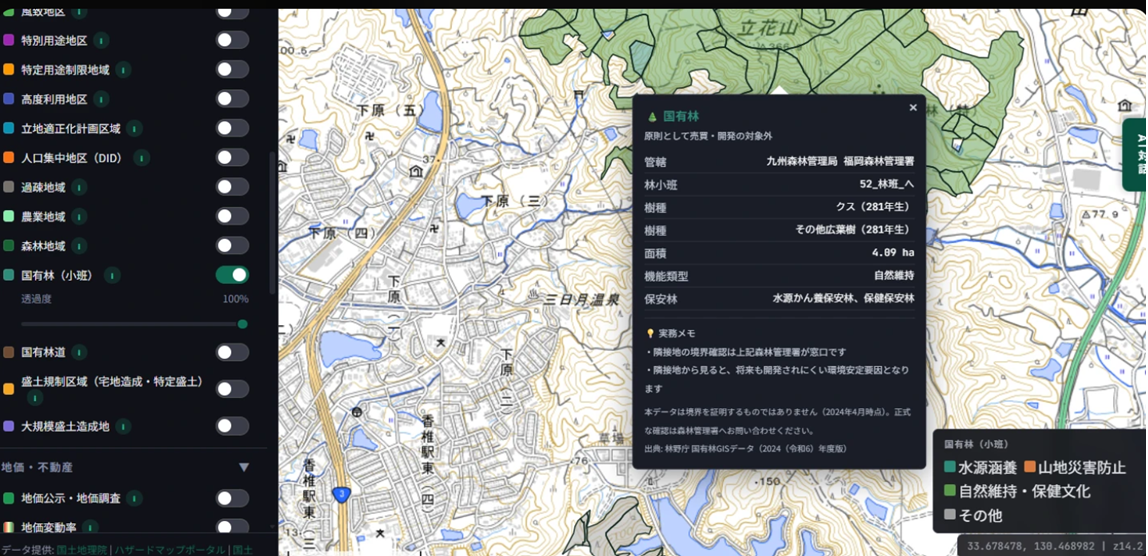
Task: Open info icon next to 森林地域
Action: [79, 246]
